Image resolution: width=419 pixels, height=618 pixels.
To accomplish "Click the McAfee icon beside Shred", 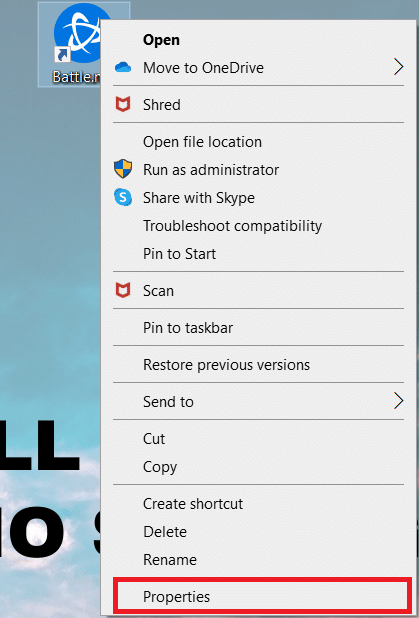I will click(x=123, y=105).
